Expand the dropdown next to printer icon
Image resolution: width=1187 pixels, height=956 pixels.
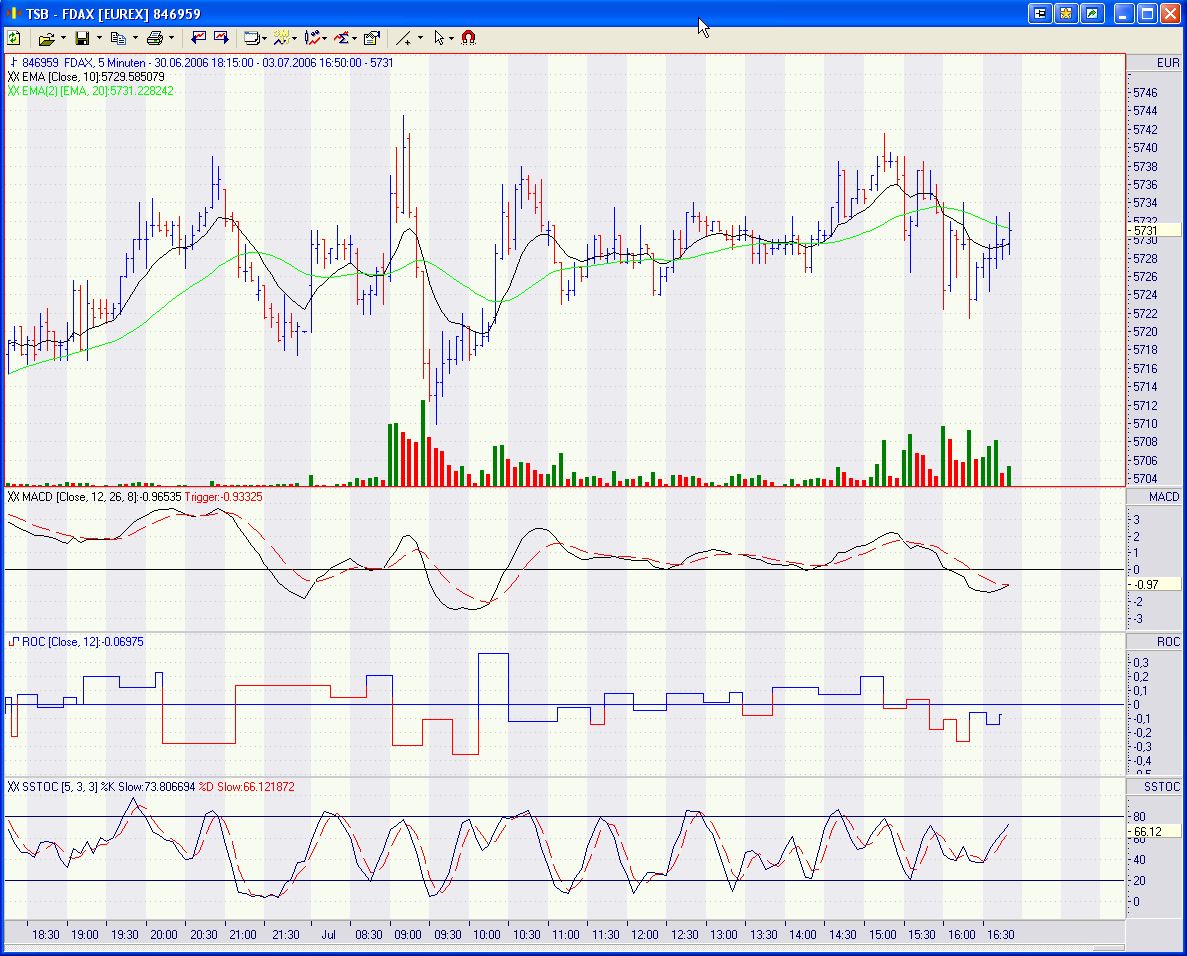coord(171,38)
